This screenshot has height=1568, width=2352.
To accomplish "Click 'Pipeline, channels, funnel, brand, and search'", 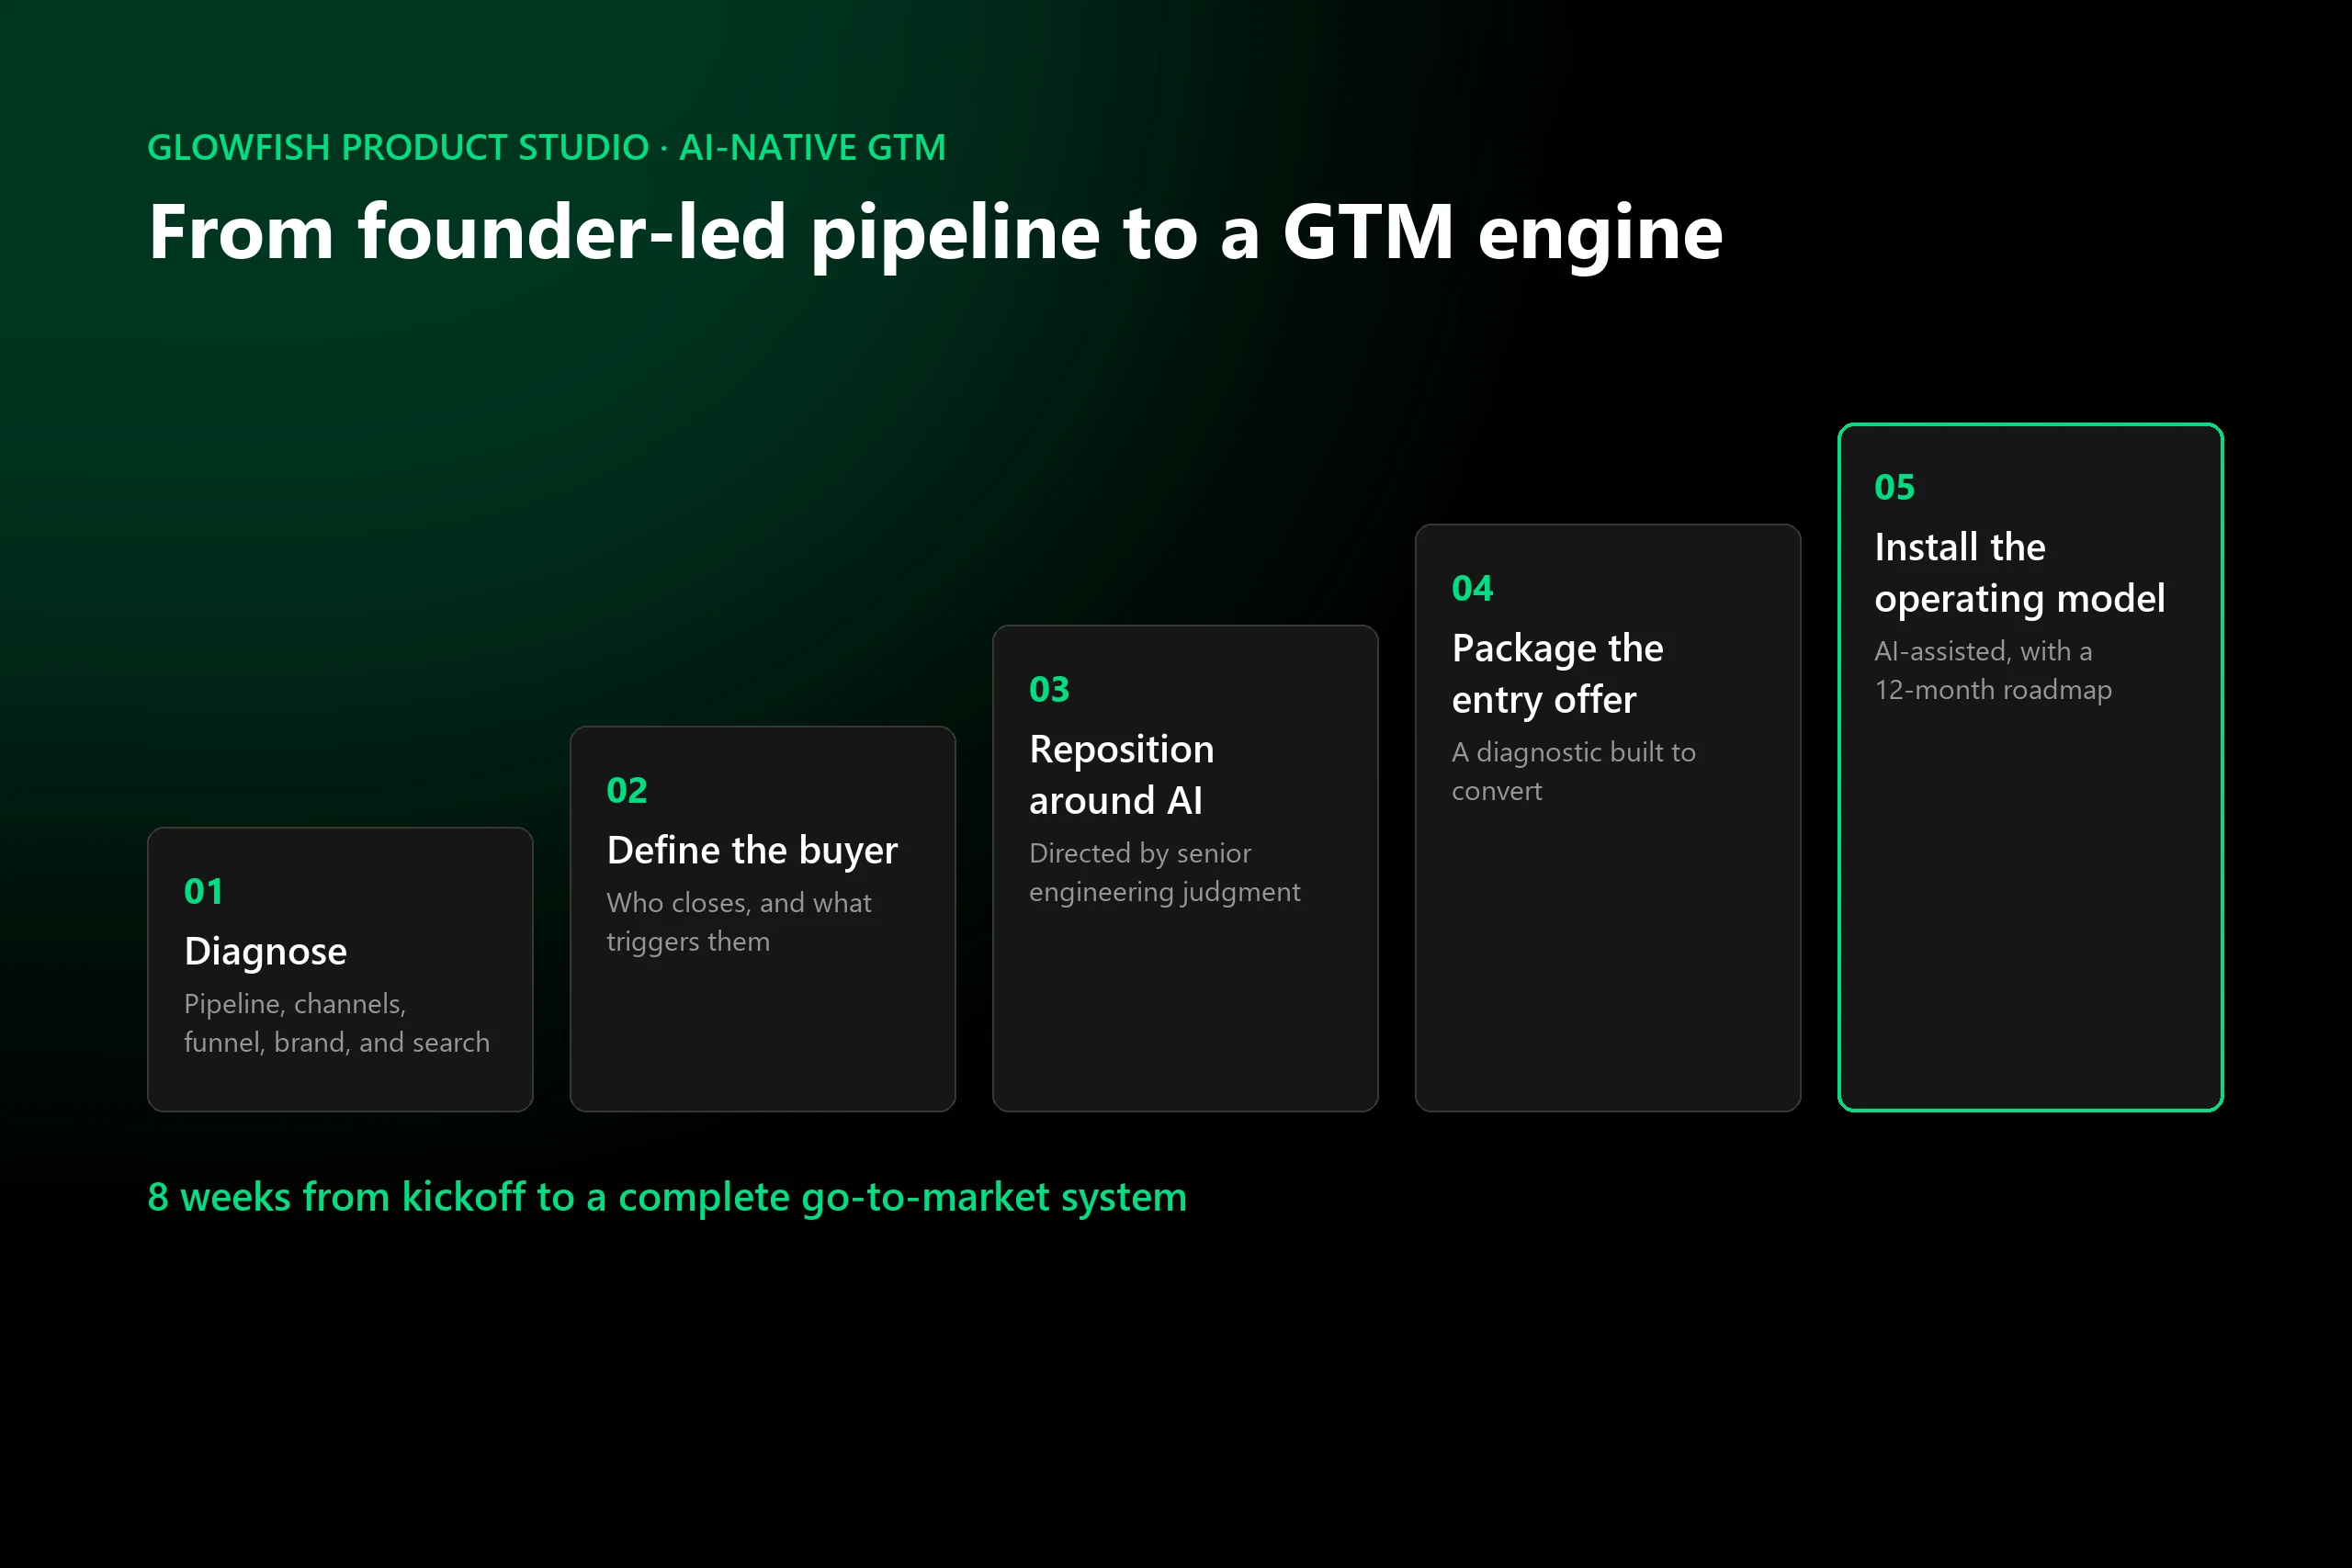I will tap(337, 1023).
